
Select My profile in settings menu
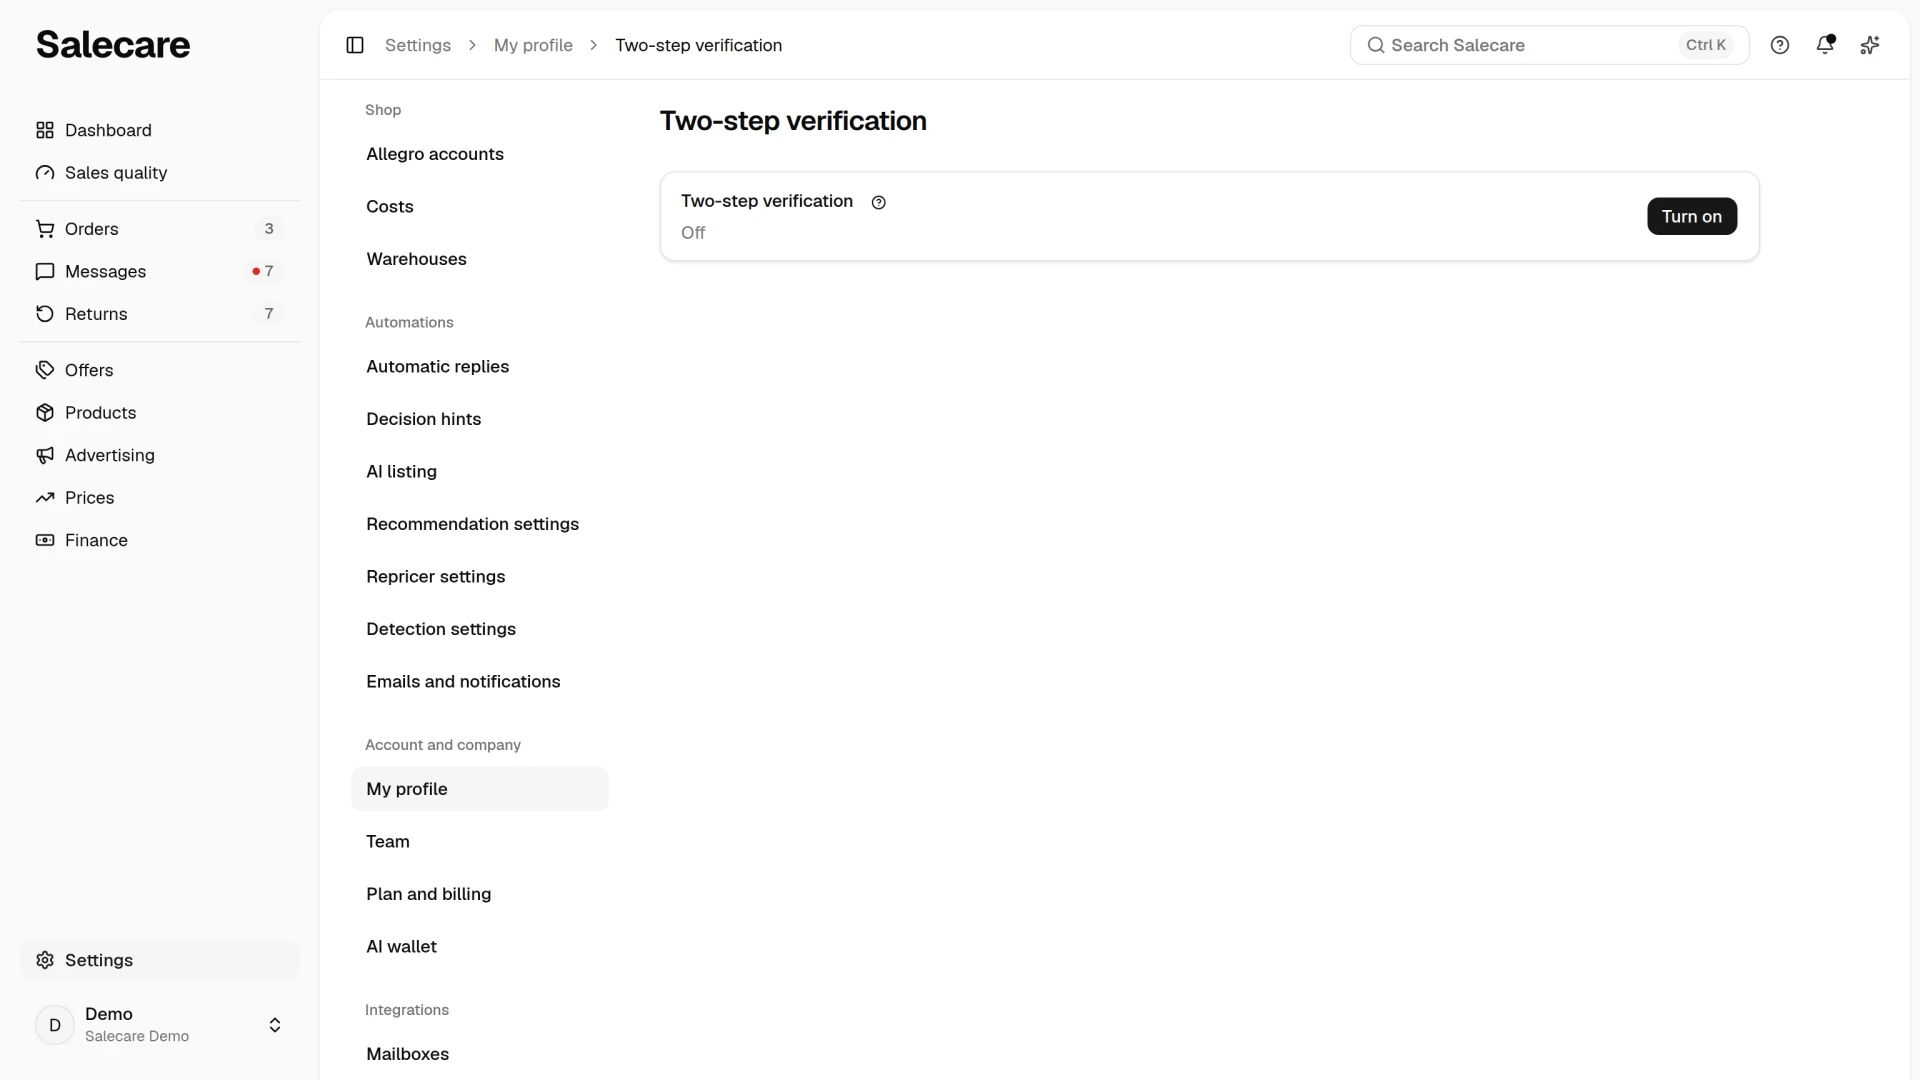pyautogui.click(x=480, y=789)
